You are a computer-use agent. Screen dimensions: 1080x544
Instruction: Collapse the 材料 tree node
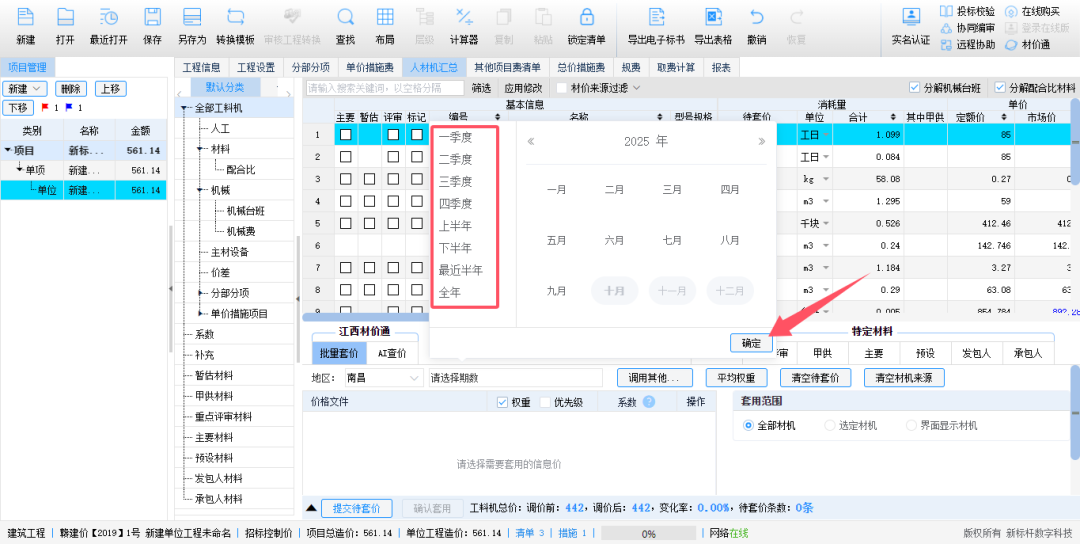(201, 149)
